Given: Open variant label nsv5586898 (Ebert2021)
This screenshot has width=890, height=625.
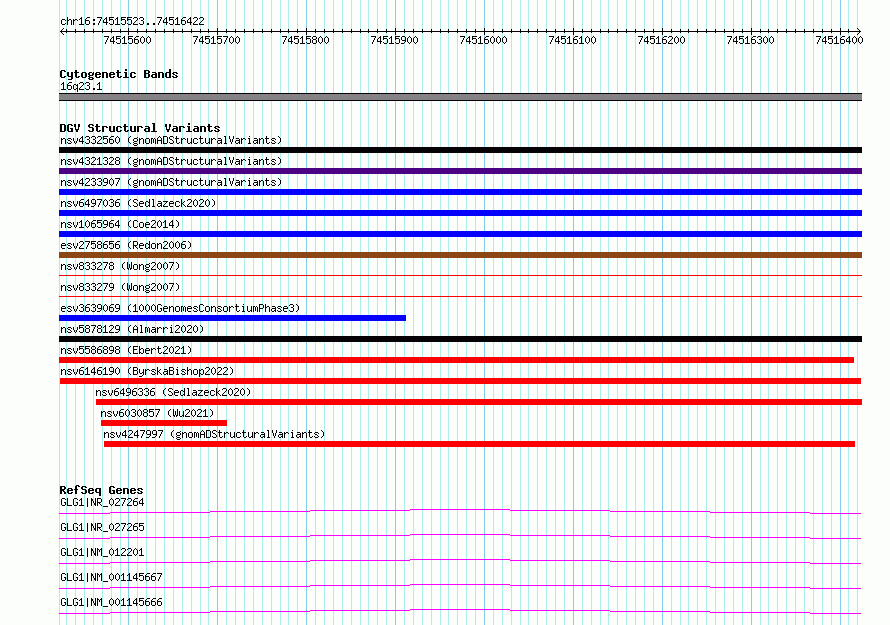Looking at the screenshot, I should (126, 350).
